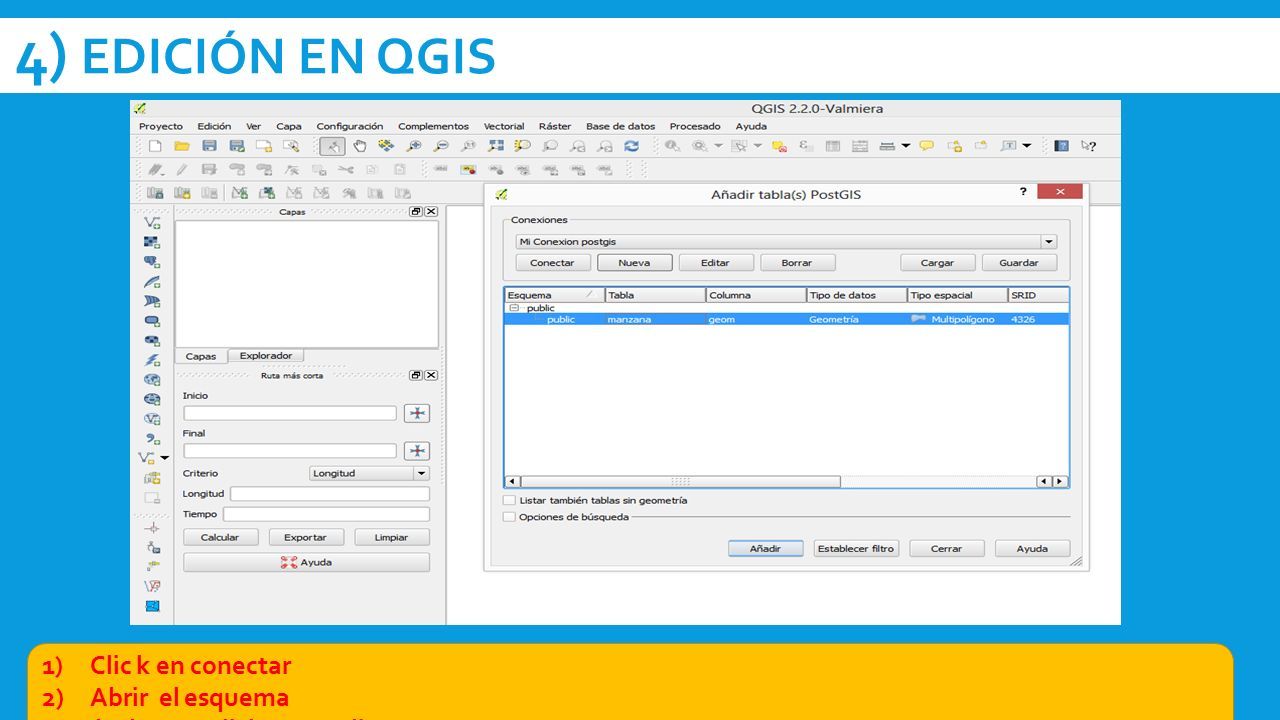The image size is (1280, 720).
Task: Toggle Opciones de búsqueda checkbox
Action: coord(509,517)
